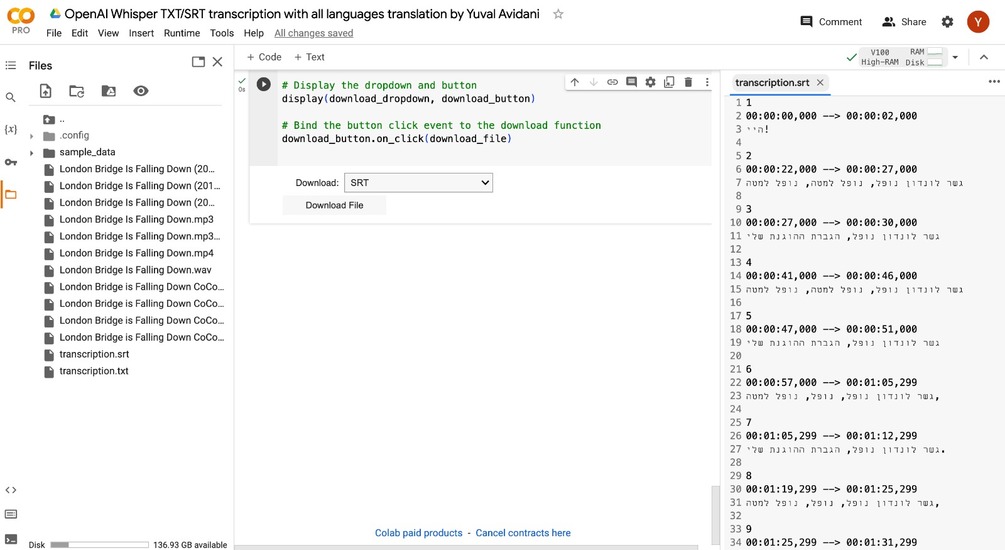The height and width of the screenshot is (550, 1005).
Task: Click the Download File button
Action: pos(334,205)
